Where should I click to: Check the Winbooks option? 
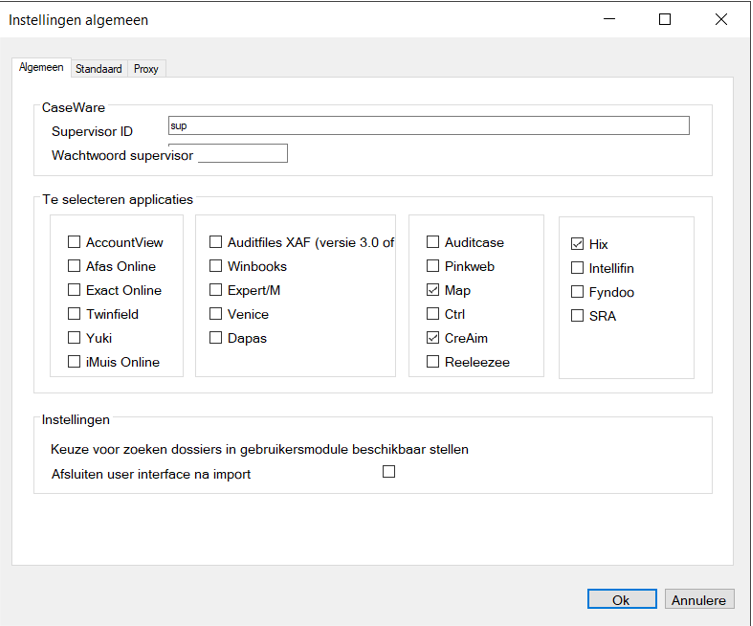pyautogui.click(x=216, y=265)
